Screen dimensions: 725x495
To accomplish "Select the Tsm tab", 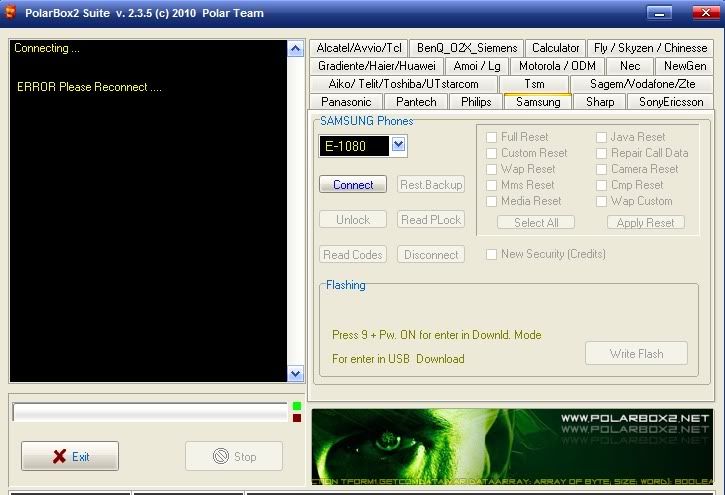I will [534, 84].
